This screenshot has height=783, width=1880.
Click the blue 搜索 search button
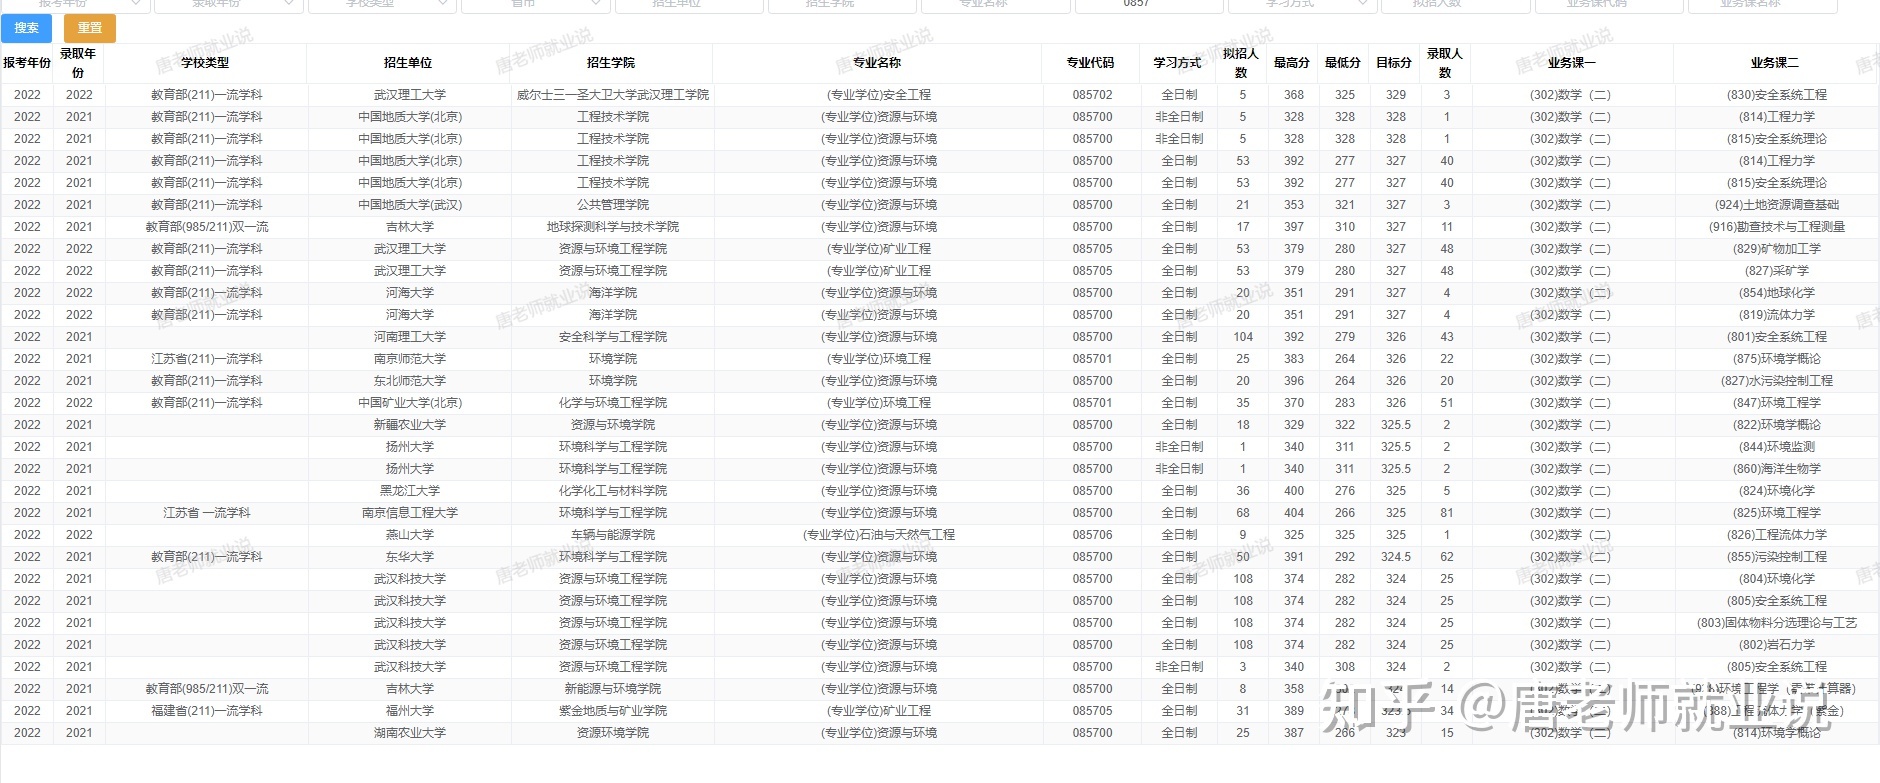pyautogui.click(x=27, y=28)
